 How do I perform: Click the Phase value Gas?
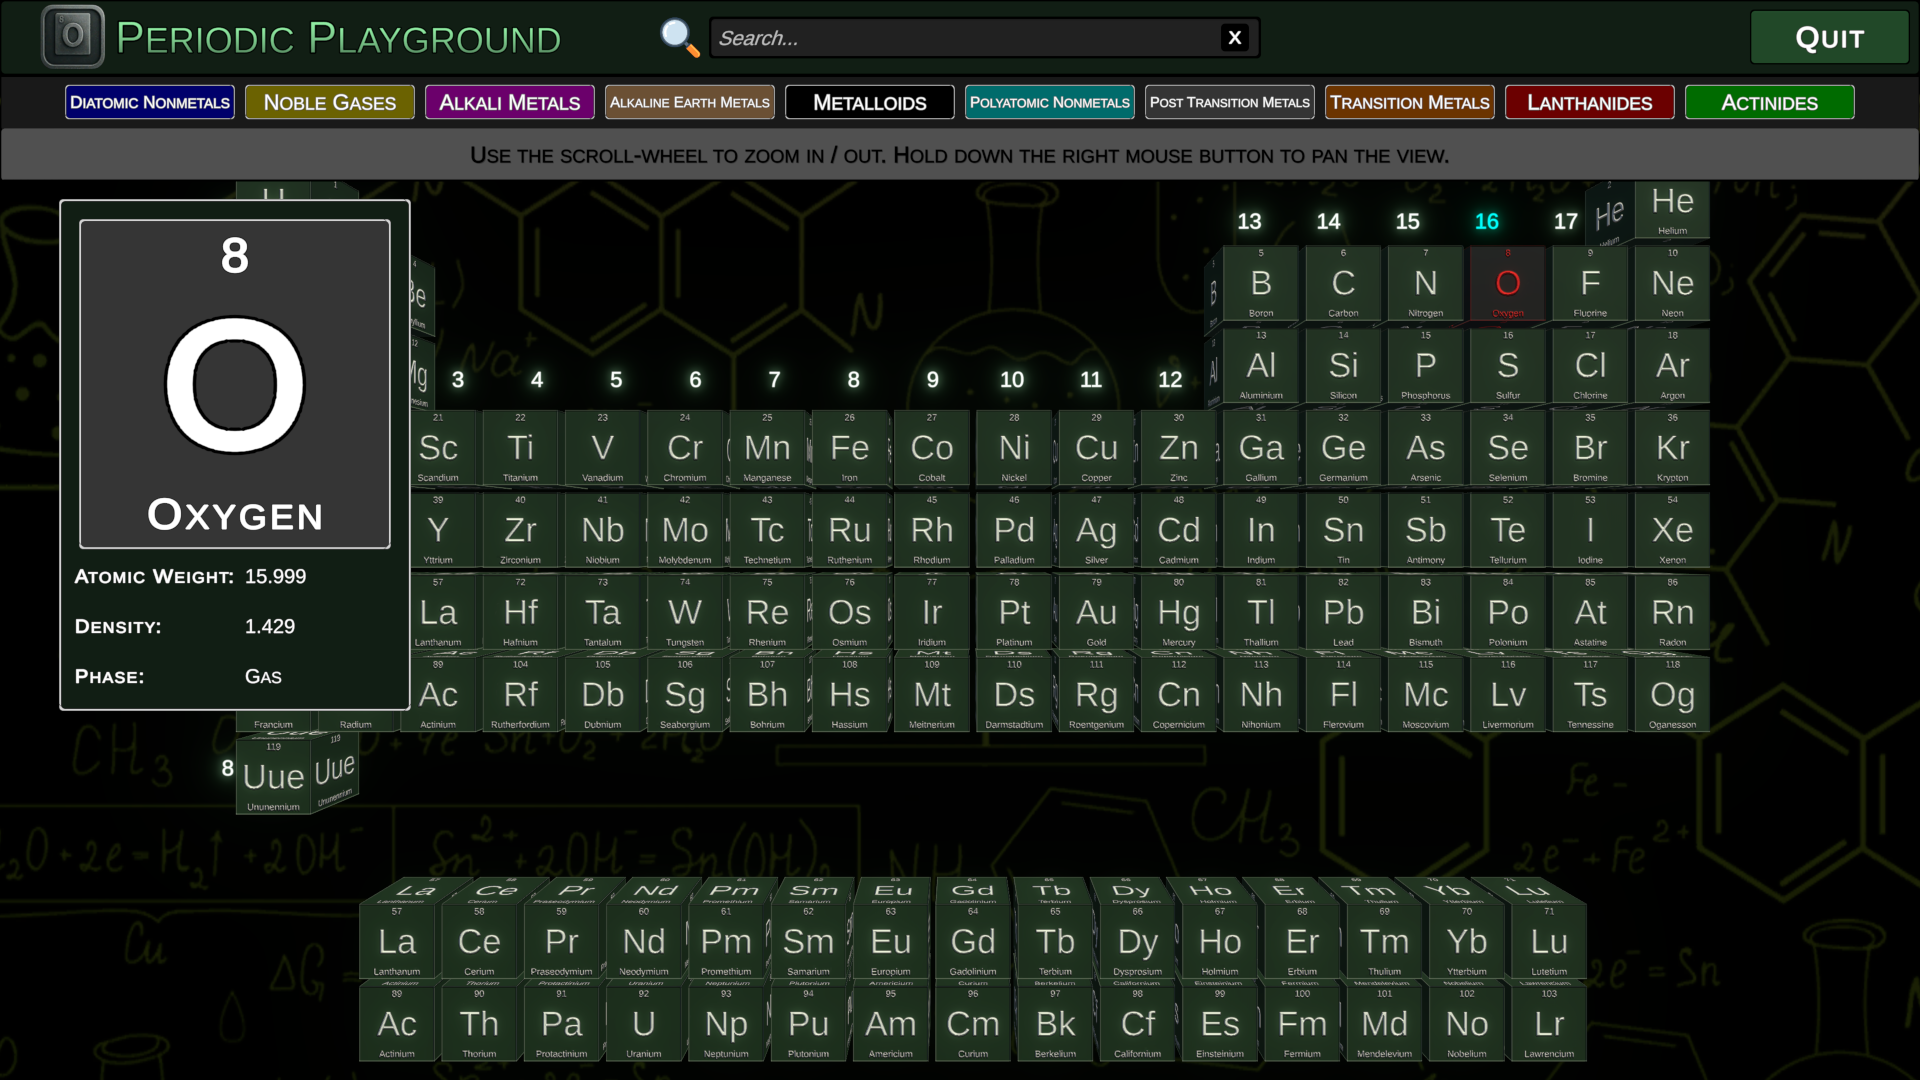tap(263, 677)
